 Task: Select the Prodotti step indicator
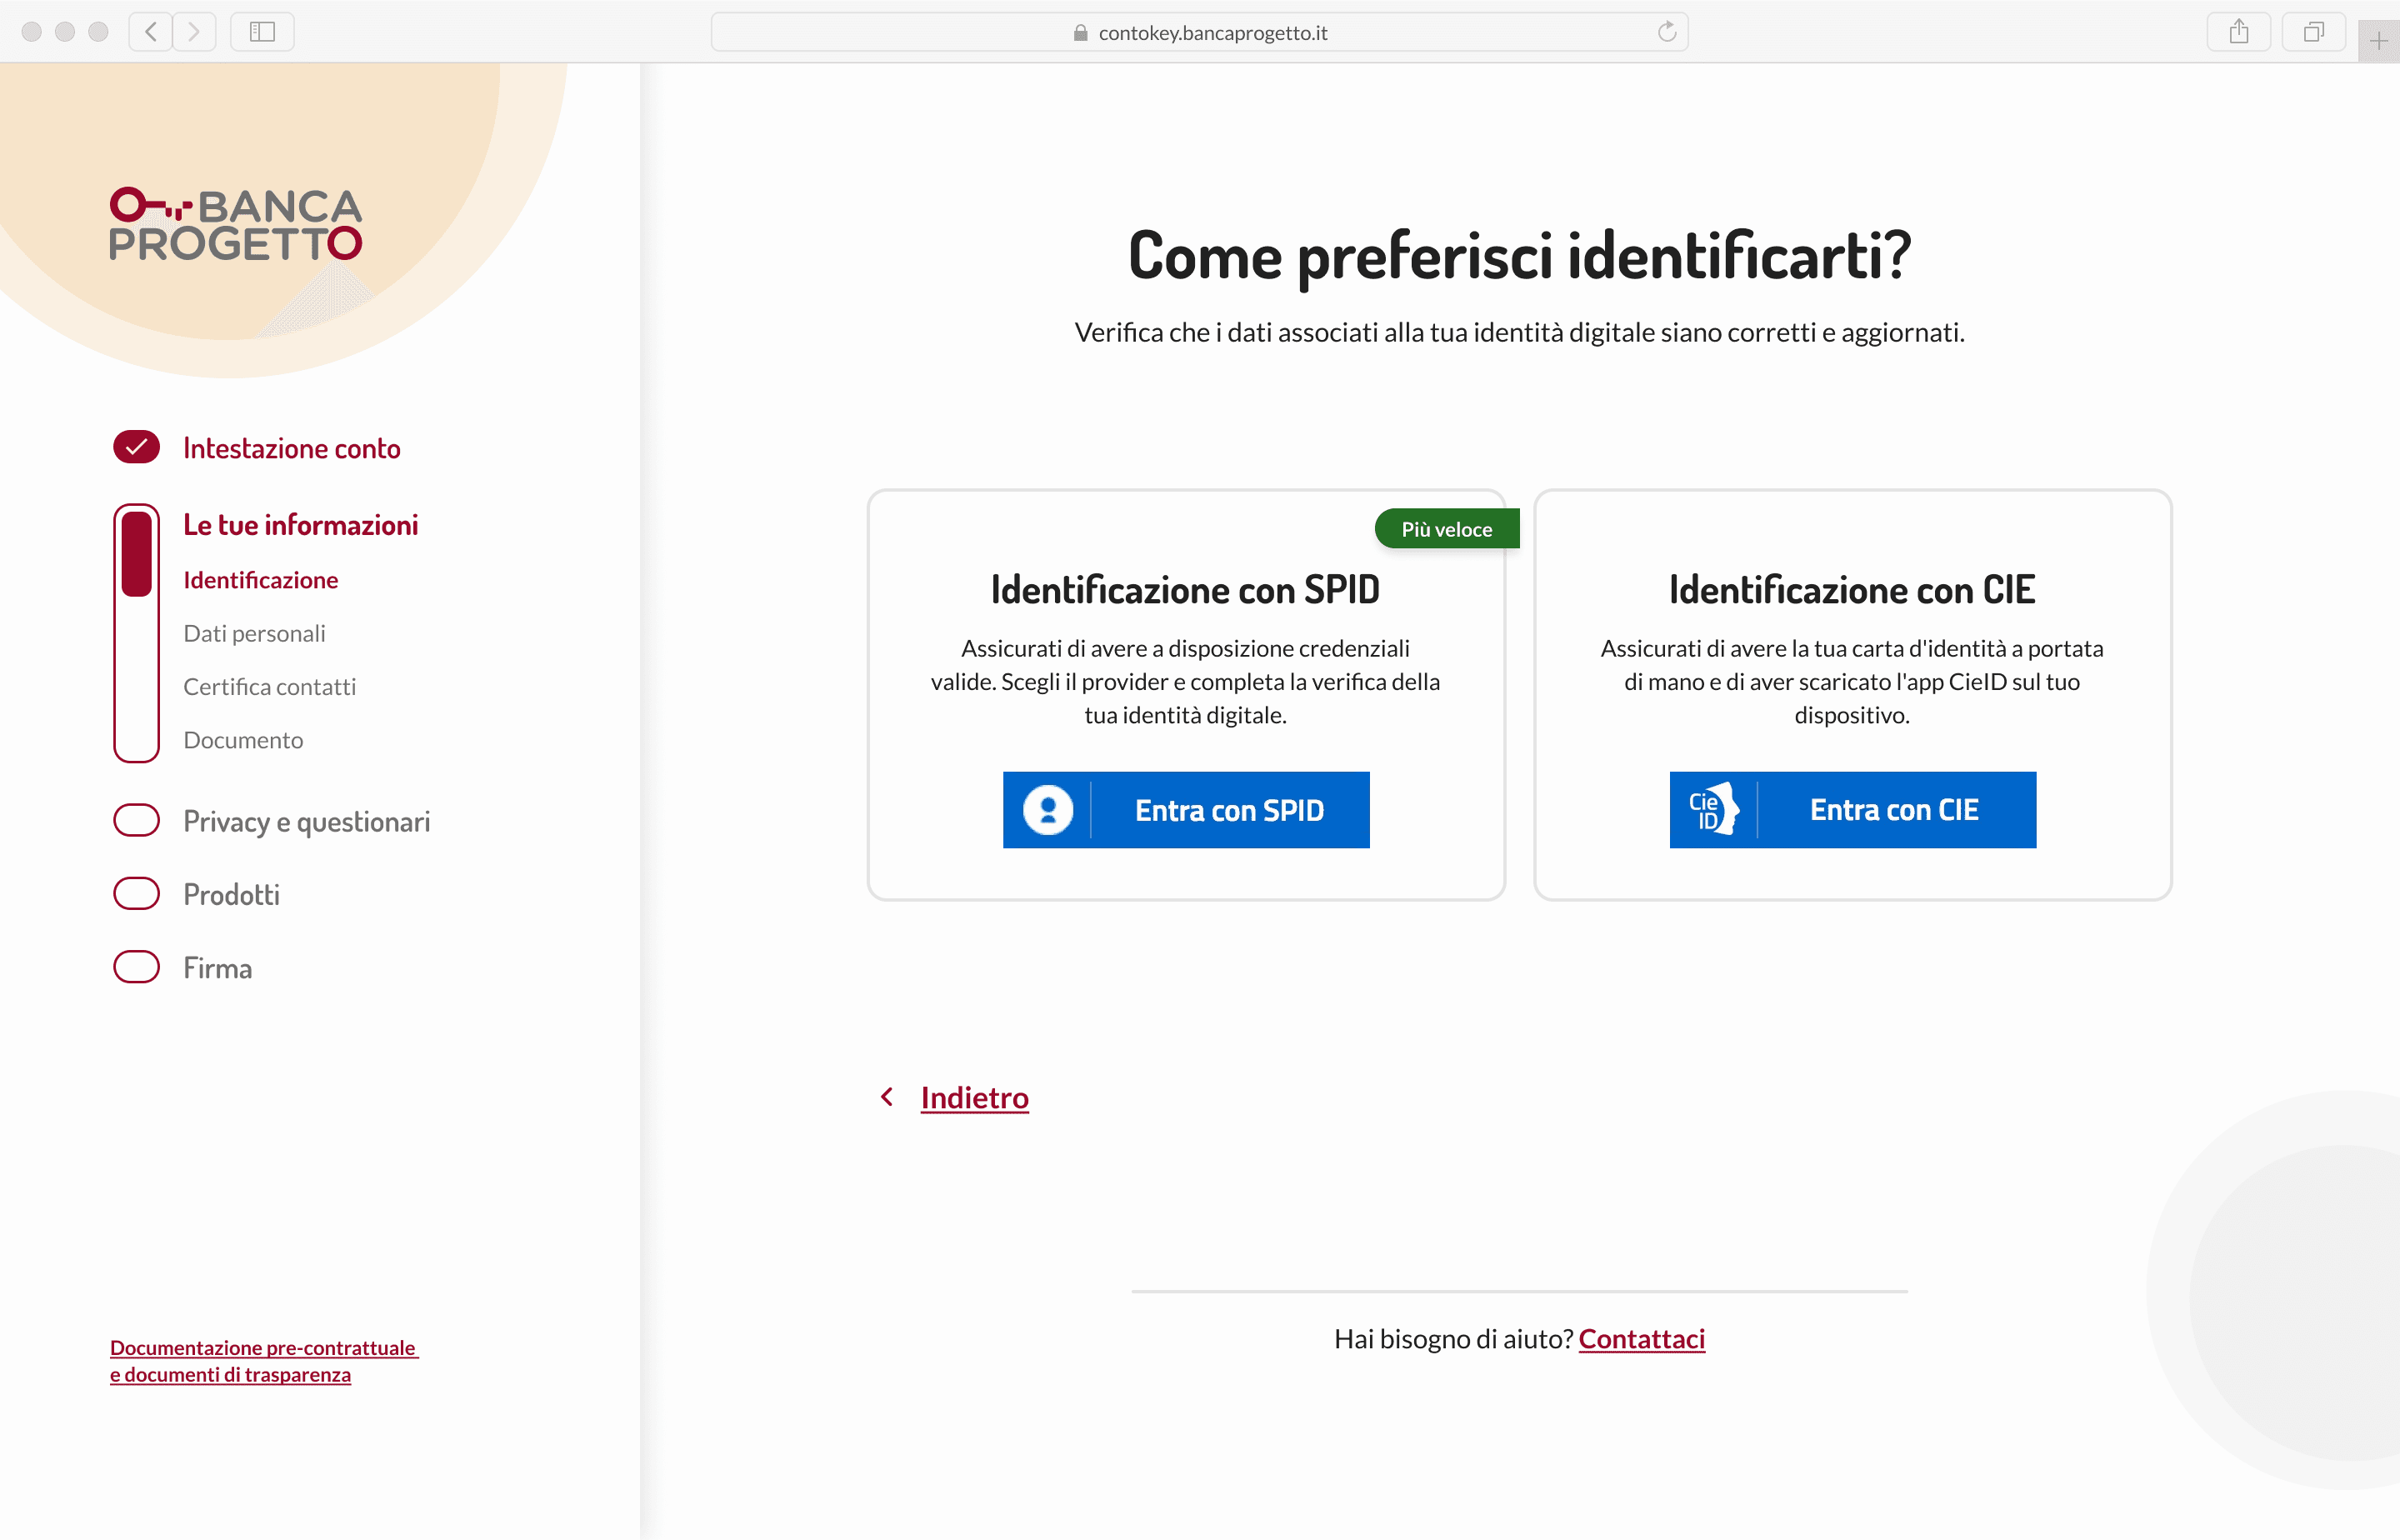pos(137,894)
